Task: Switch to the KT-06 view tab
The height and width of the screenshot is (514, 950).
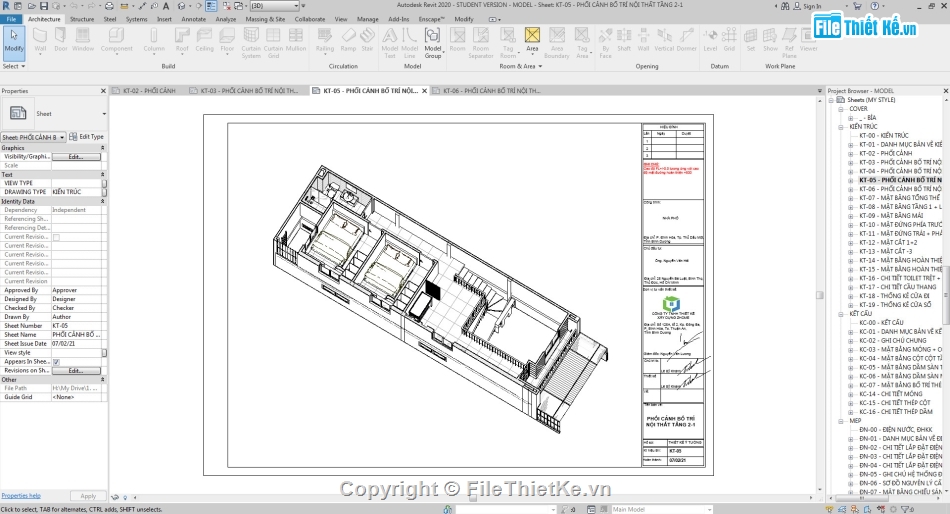Action: click(x=491, y=90)
